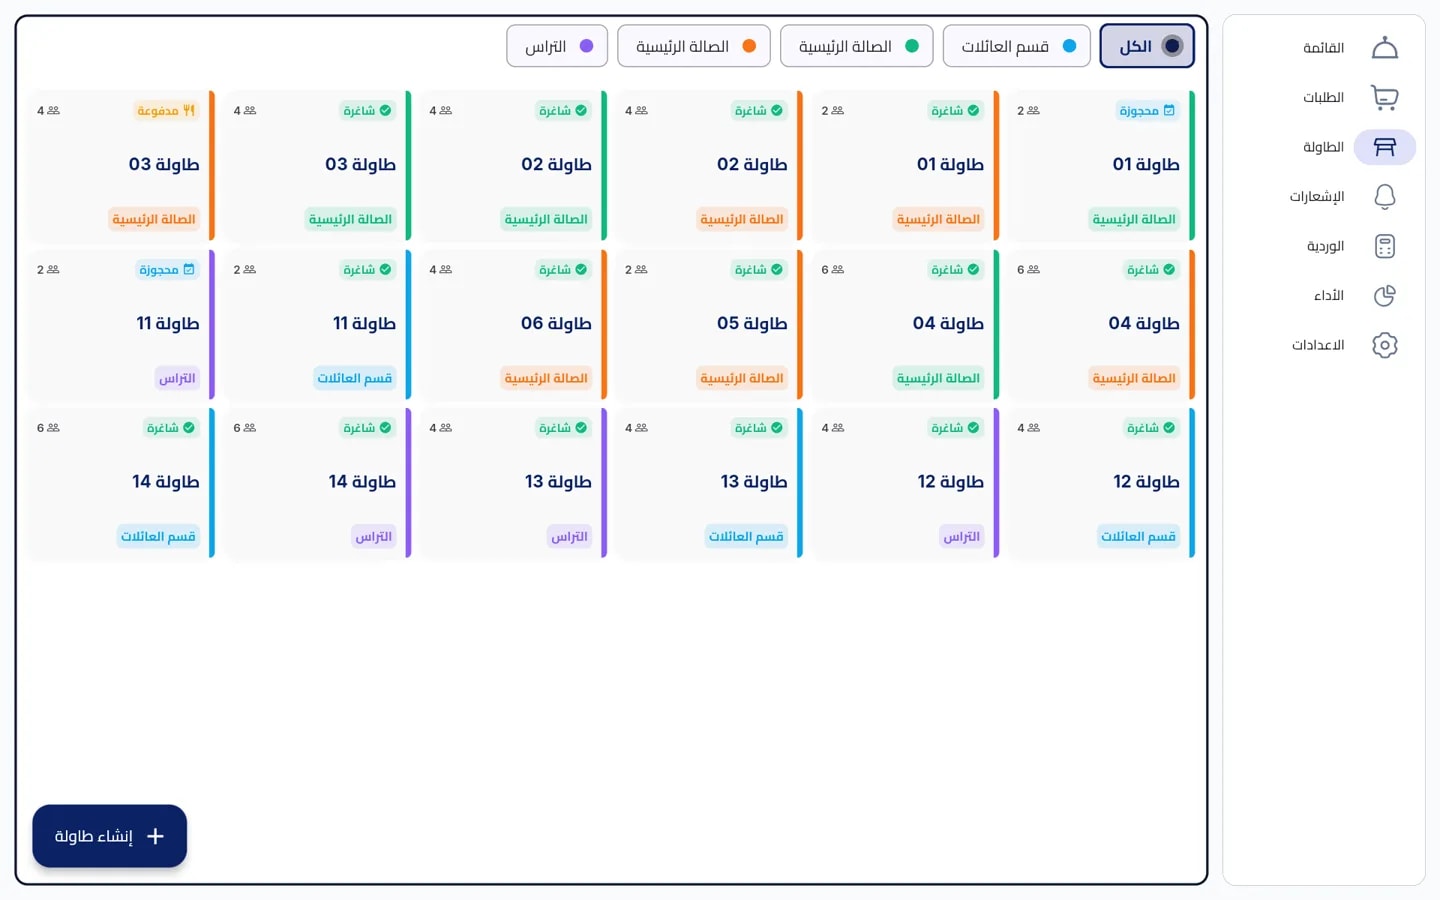Select the الطاولة tables icon in sidebar
The image size is (1440, 900).
(1384, 147)
